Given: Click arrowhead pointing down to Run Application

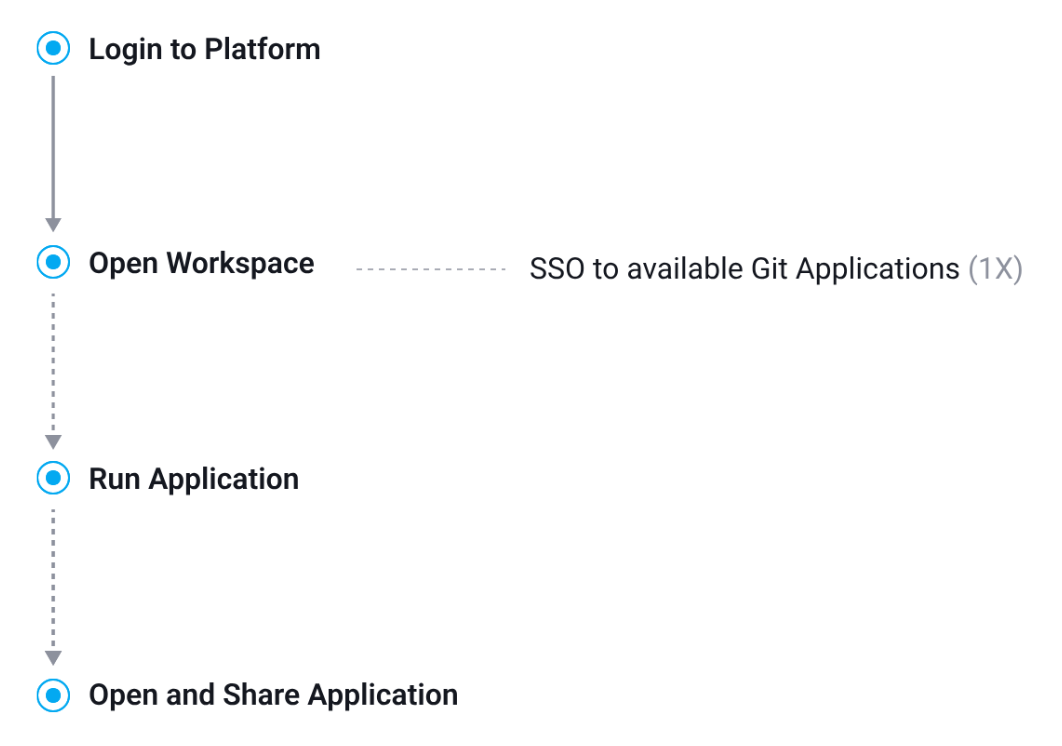Looking at the screenshot, I should coord(53,441).
